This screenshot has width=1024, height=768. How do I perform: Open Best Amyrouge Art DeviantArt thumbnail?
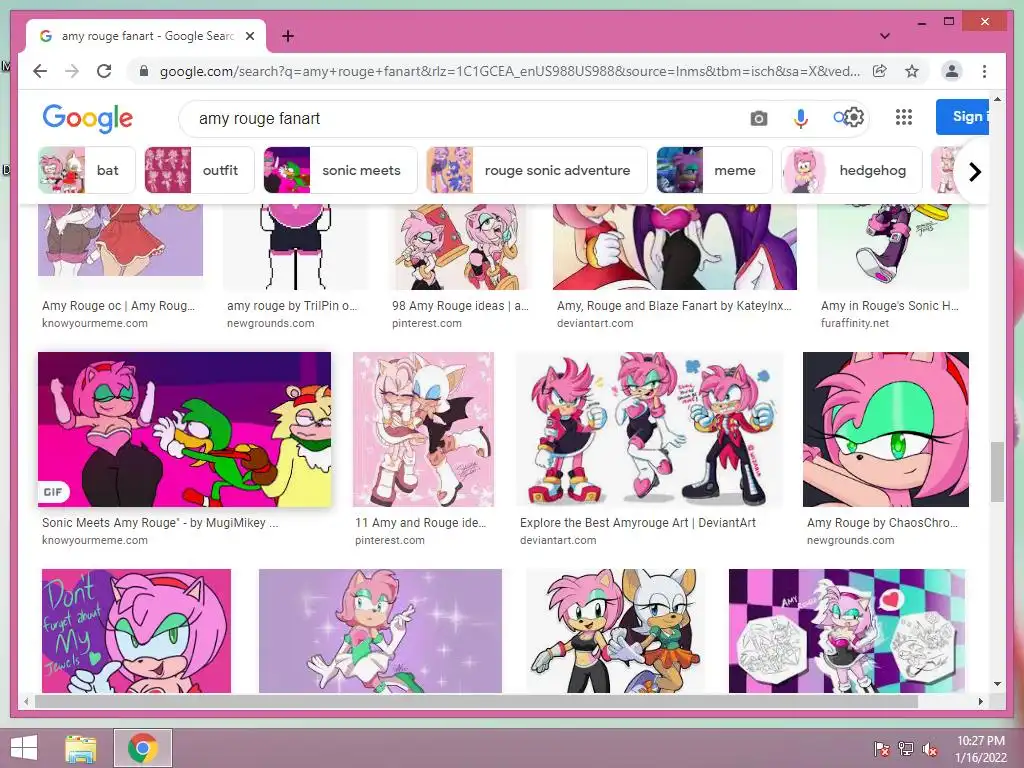649,429
